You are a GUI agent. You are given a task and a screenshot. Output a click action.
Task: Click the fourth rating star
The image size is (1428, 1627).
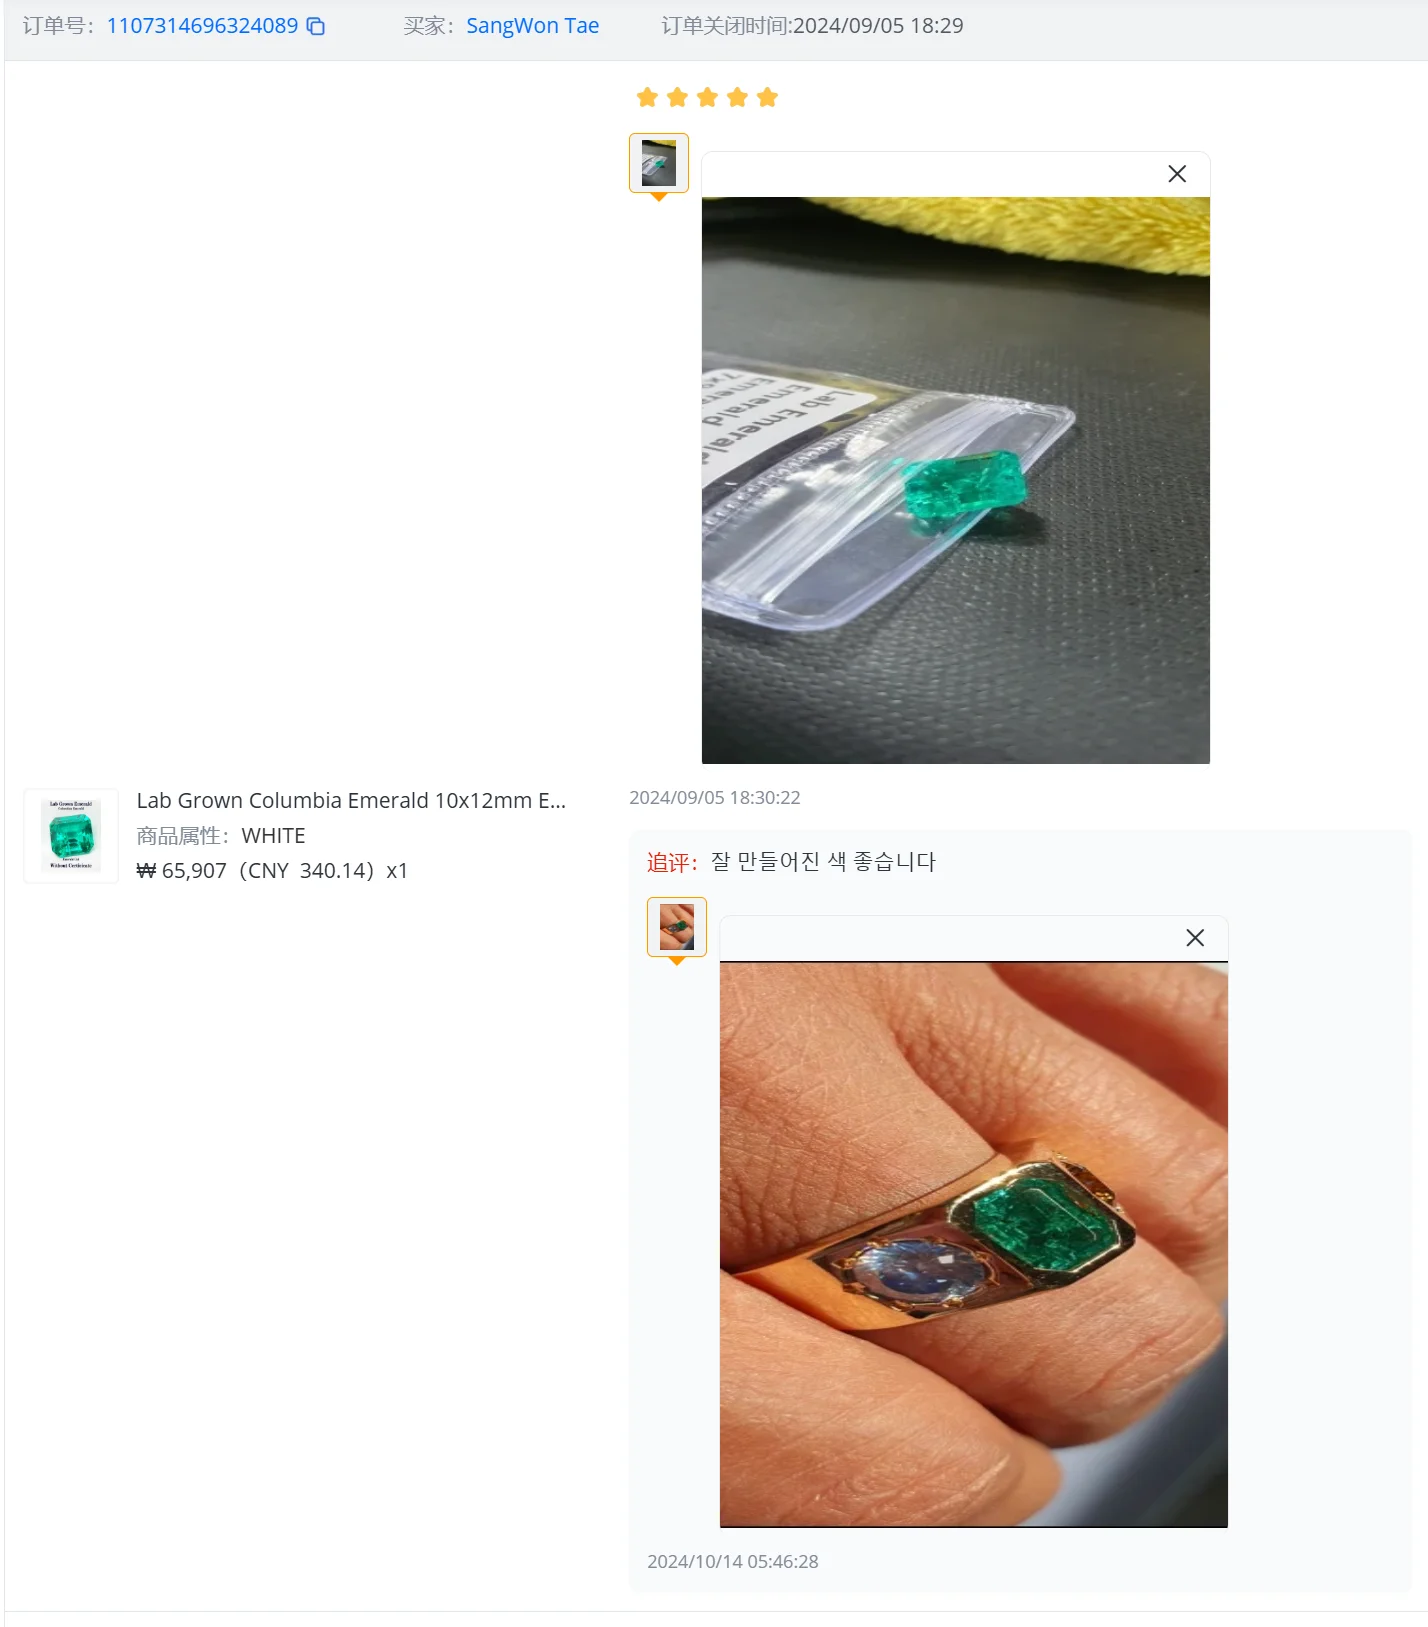coord(737,97)
